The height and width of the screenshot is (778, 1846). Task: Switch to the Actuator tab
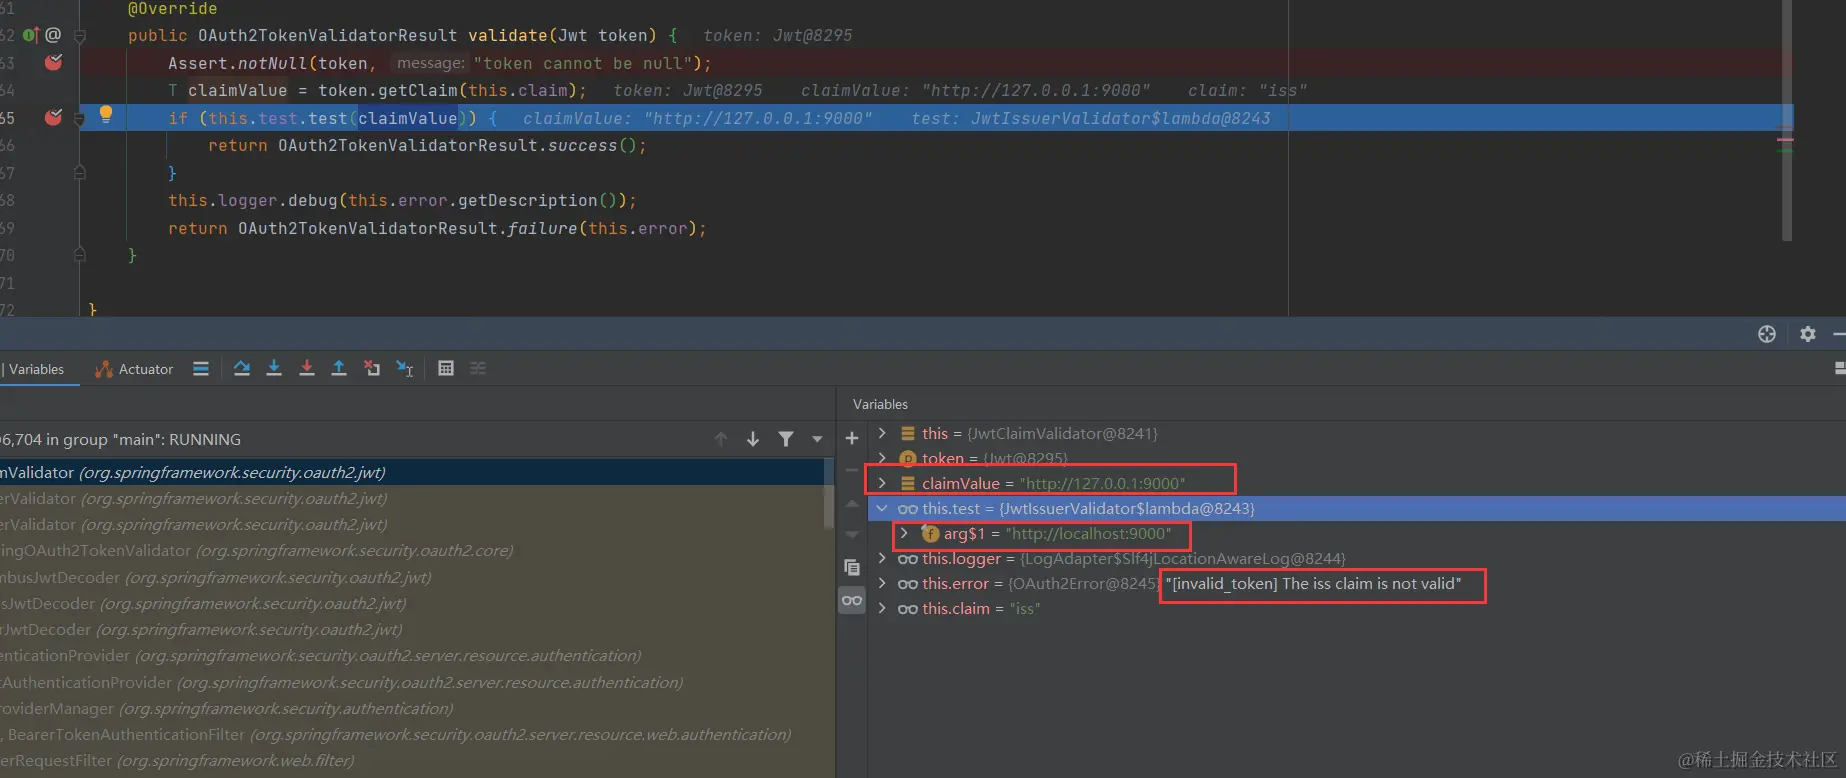(134, 369)
